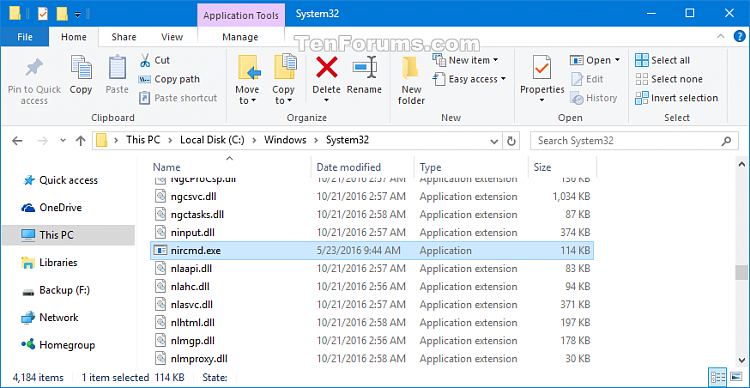
Task: Click Select none
Action: (x=669, y=79)
